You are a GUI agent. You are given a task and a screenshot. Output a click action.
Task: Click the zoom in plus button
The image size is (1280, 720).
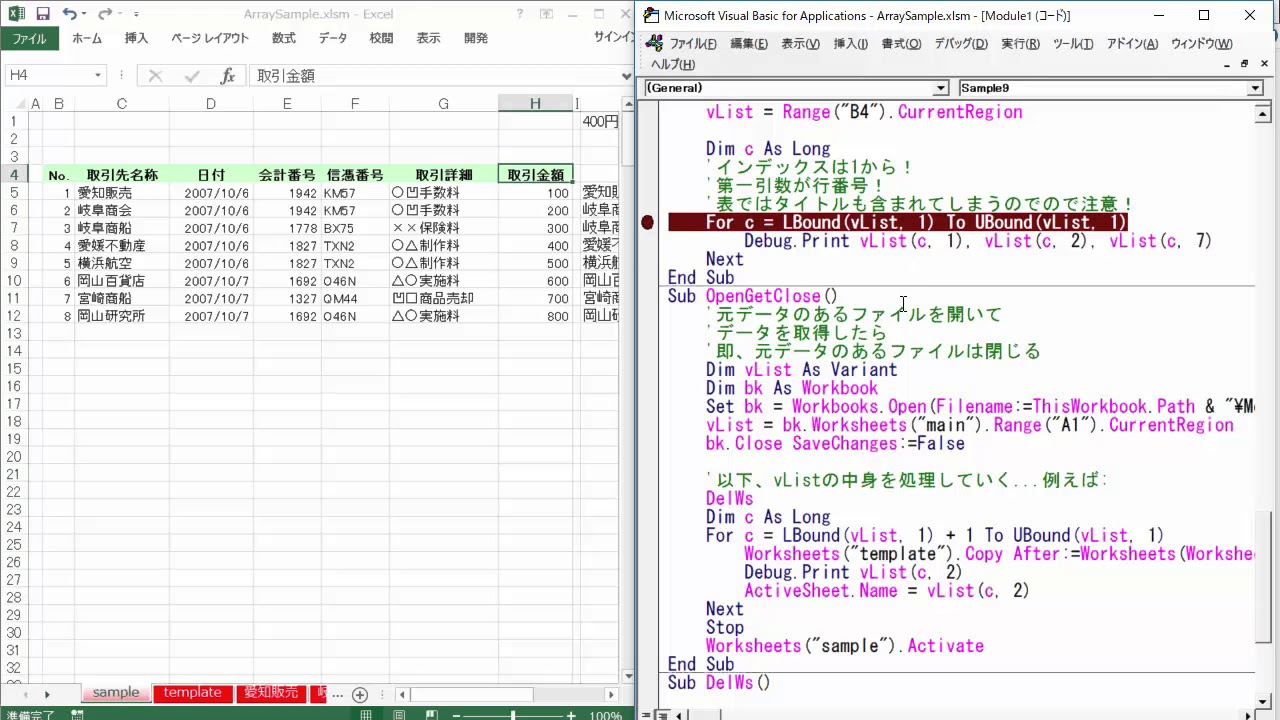pyautogui.click(x=571, y=715)
